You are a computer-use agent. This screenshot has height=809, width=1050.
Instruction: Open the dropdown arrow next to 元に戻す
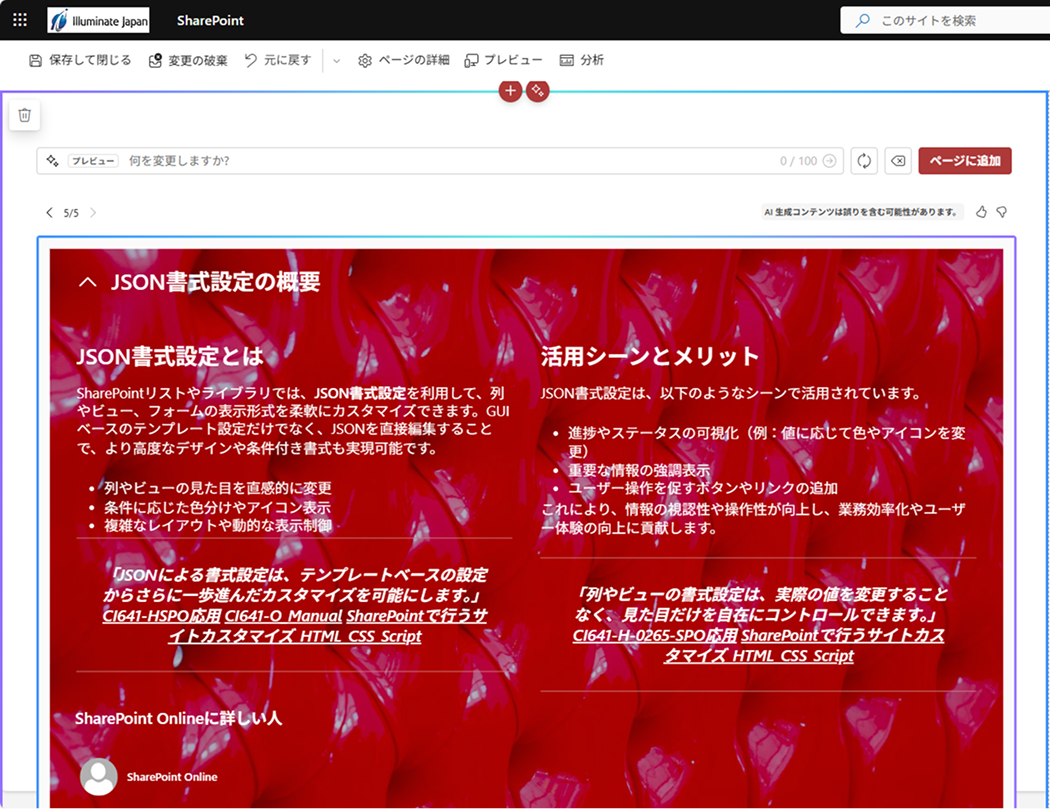pyautogui.click(x=336, y=61)
